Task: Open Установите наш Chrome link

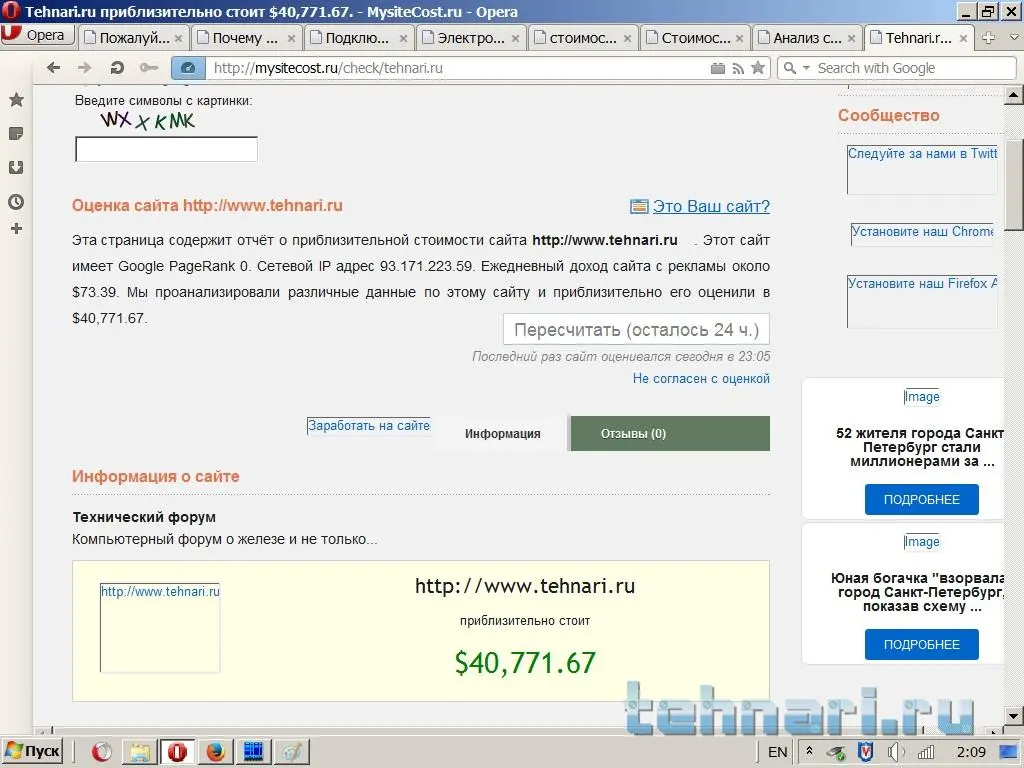Action: coord(922,234)
